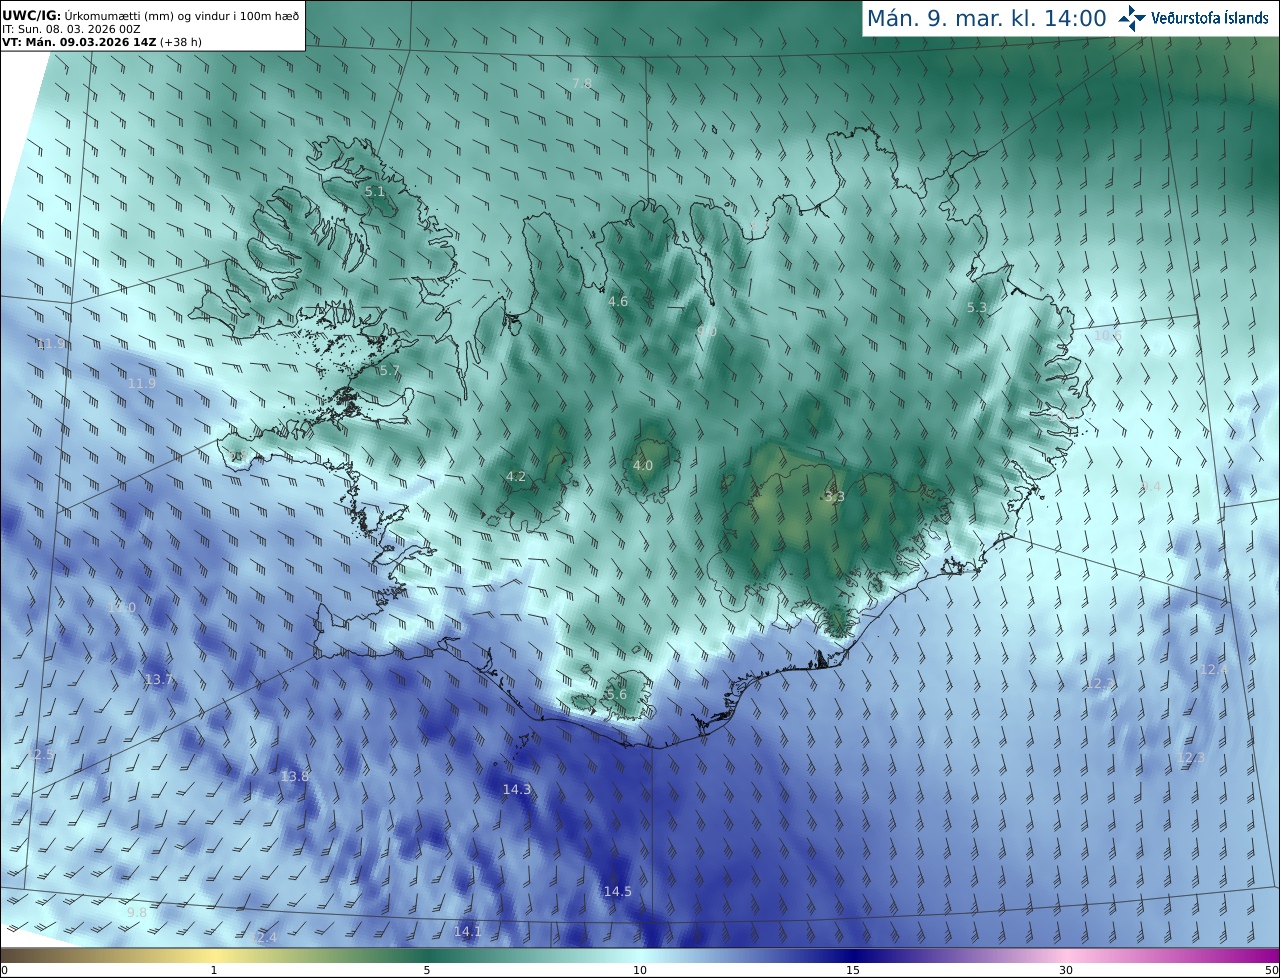Click the 4.0 value on Hofsjökull glacier
The width and height of the screenshot is (1280, 978).
click(x=643, y=465)
